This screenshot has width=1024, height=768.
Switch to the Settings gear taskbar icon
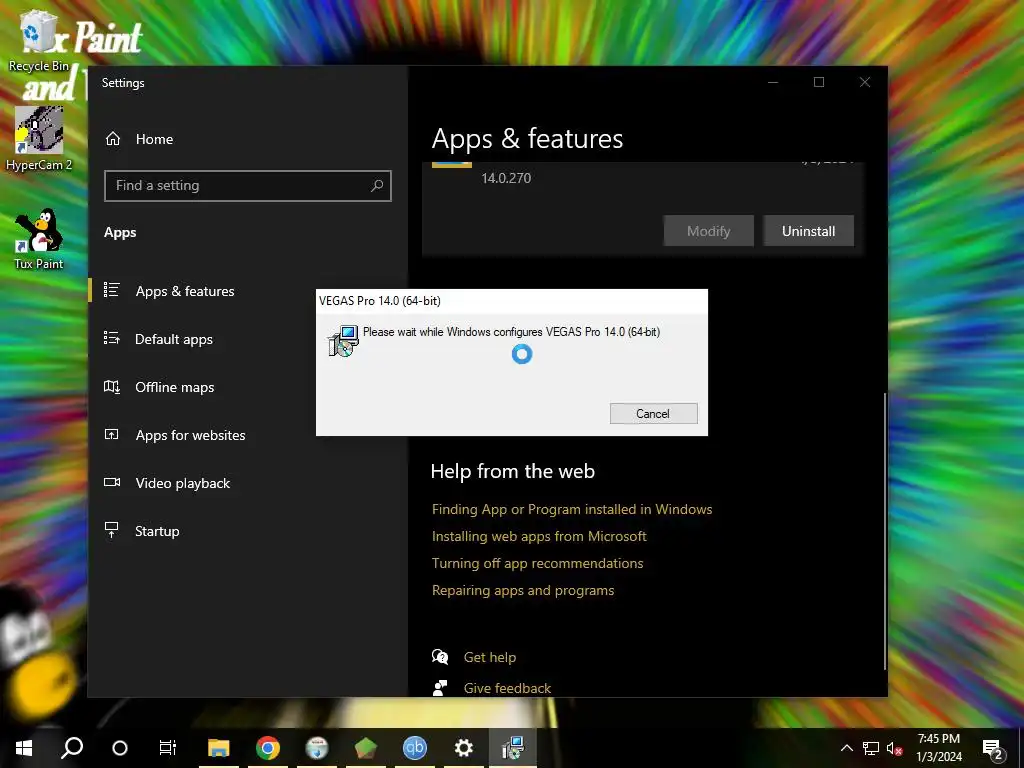tap(464, 748)
